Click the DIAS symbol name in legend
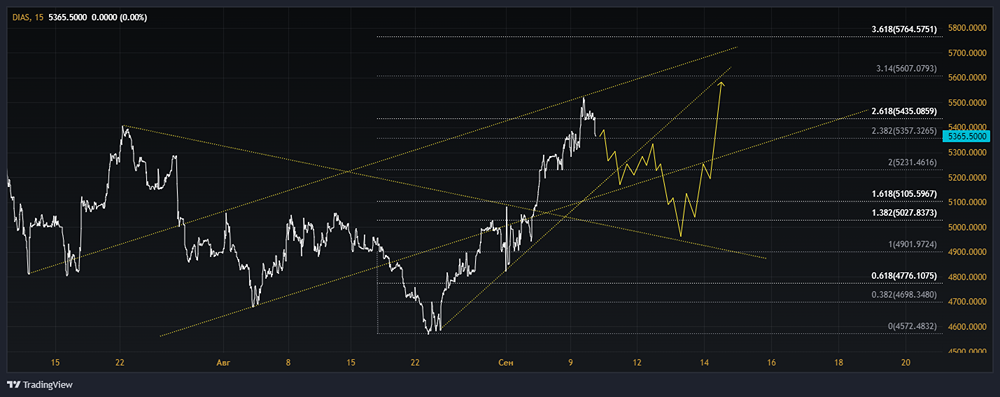 (21, 17)
